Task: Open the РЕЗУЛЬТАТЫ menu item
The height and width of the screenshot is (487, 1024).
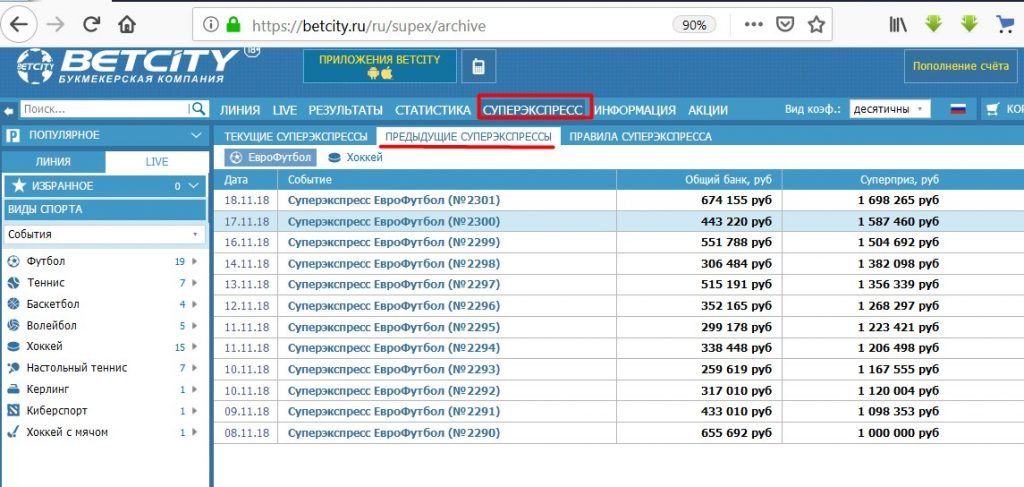Action: (345, 110)
